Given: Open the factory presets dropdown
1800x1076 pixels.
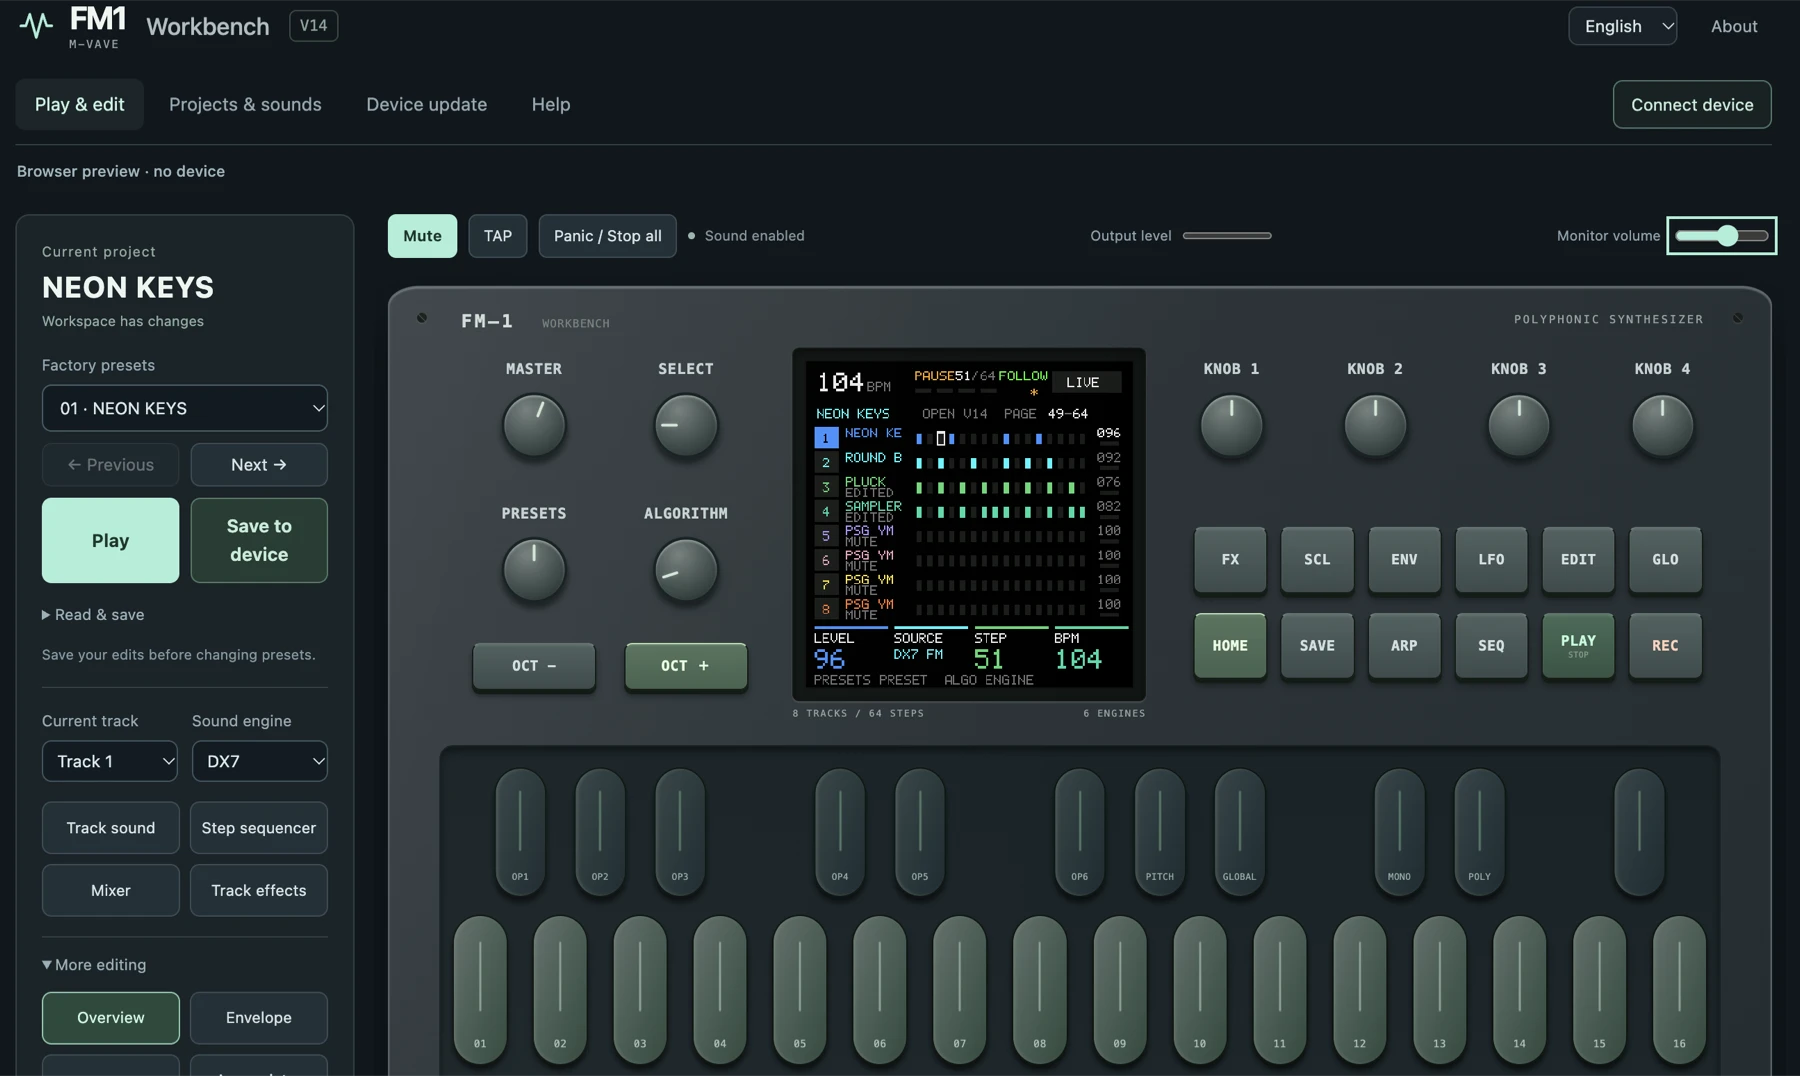Looking at the screenshot, I should [185, 408].
